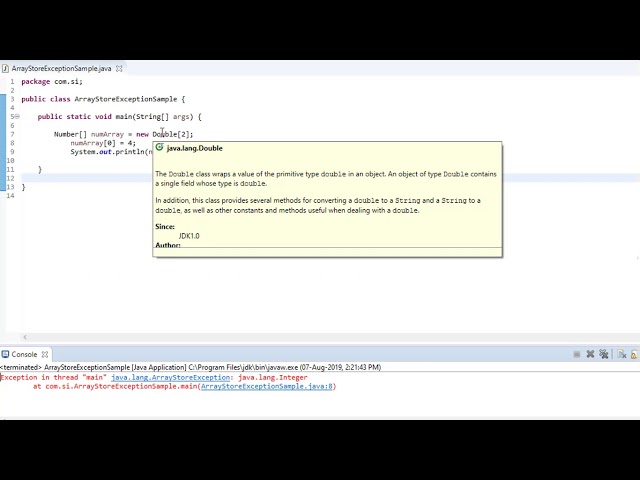Click the Java file icon on editor tab

5,68
